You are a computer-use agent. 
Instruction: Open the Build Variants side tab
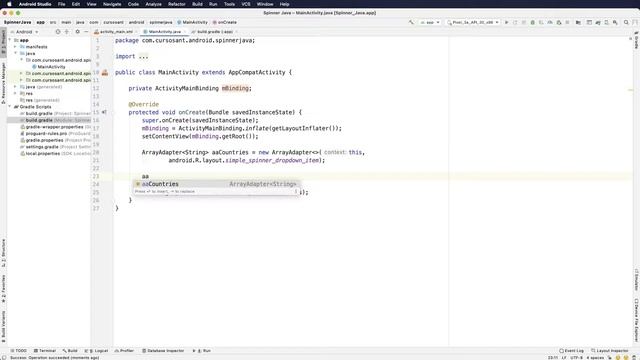click(3, 327)
